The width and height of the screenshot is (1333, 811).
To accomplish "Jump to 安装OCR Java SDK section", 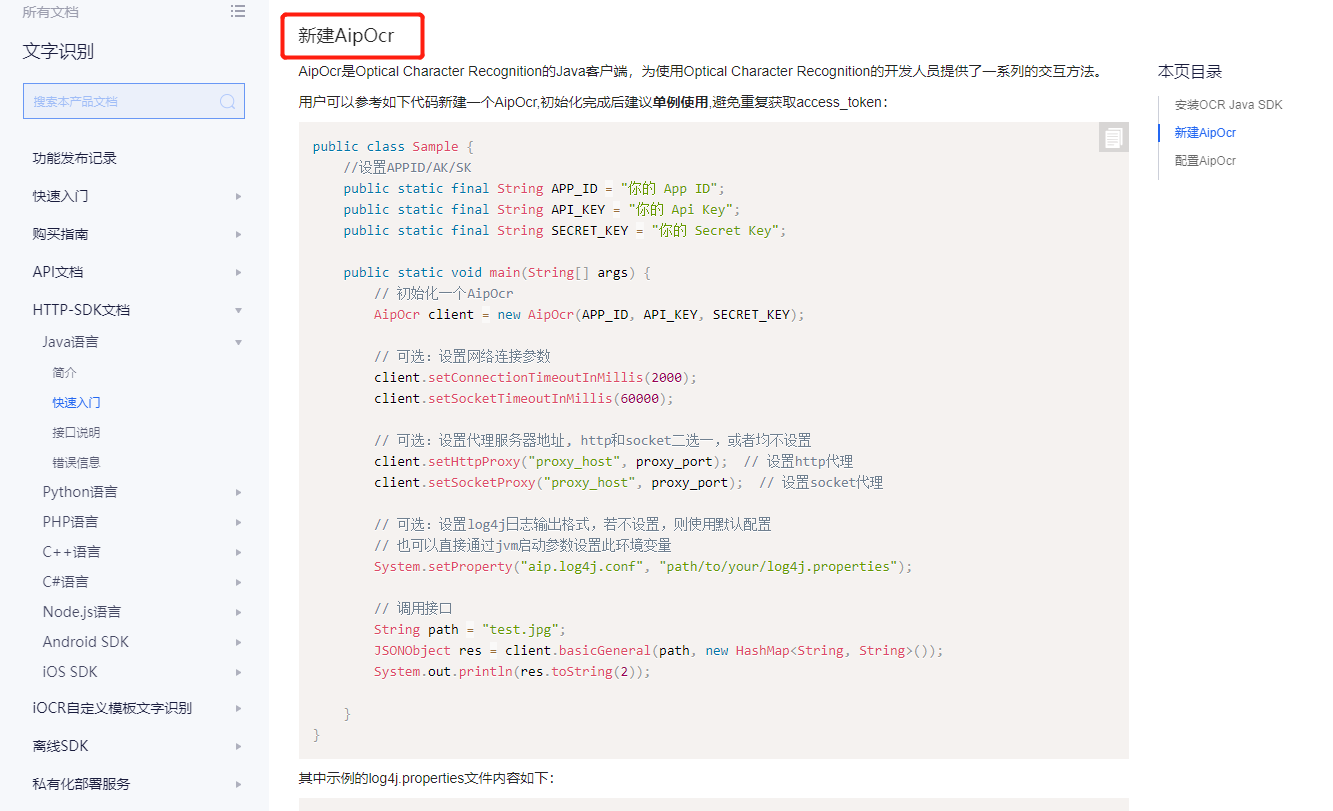I will click(1228, 105).
